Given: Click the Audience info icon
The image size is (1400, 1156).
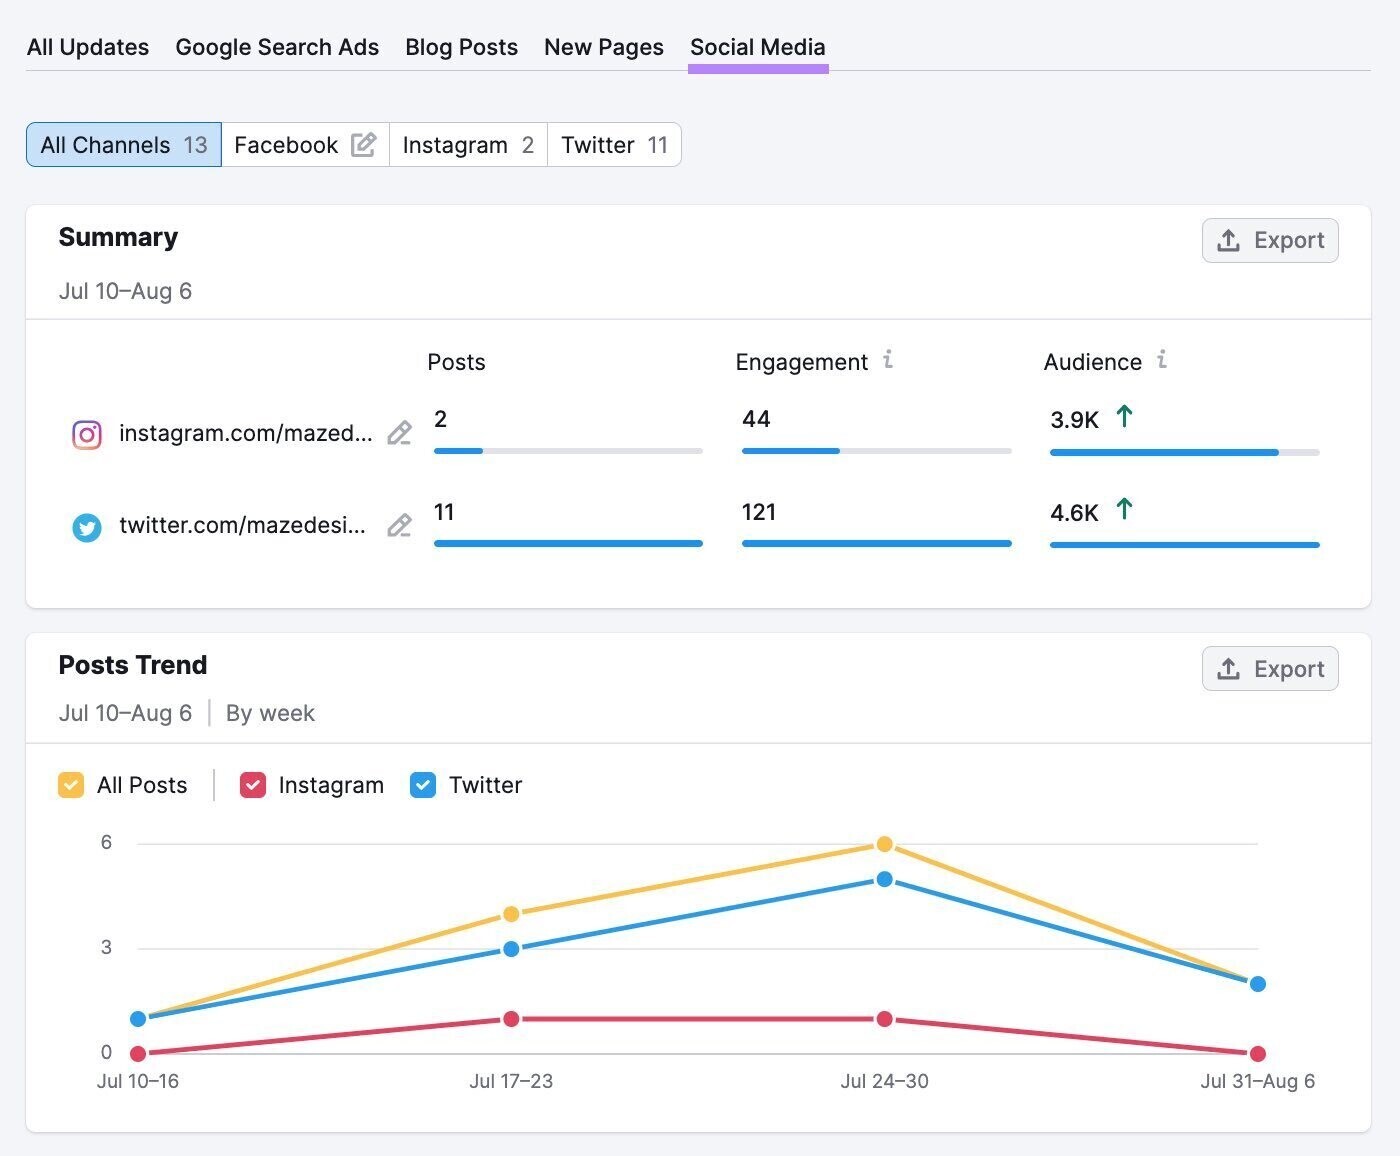Looking at the screenshot, I should [1161, 360].
